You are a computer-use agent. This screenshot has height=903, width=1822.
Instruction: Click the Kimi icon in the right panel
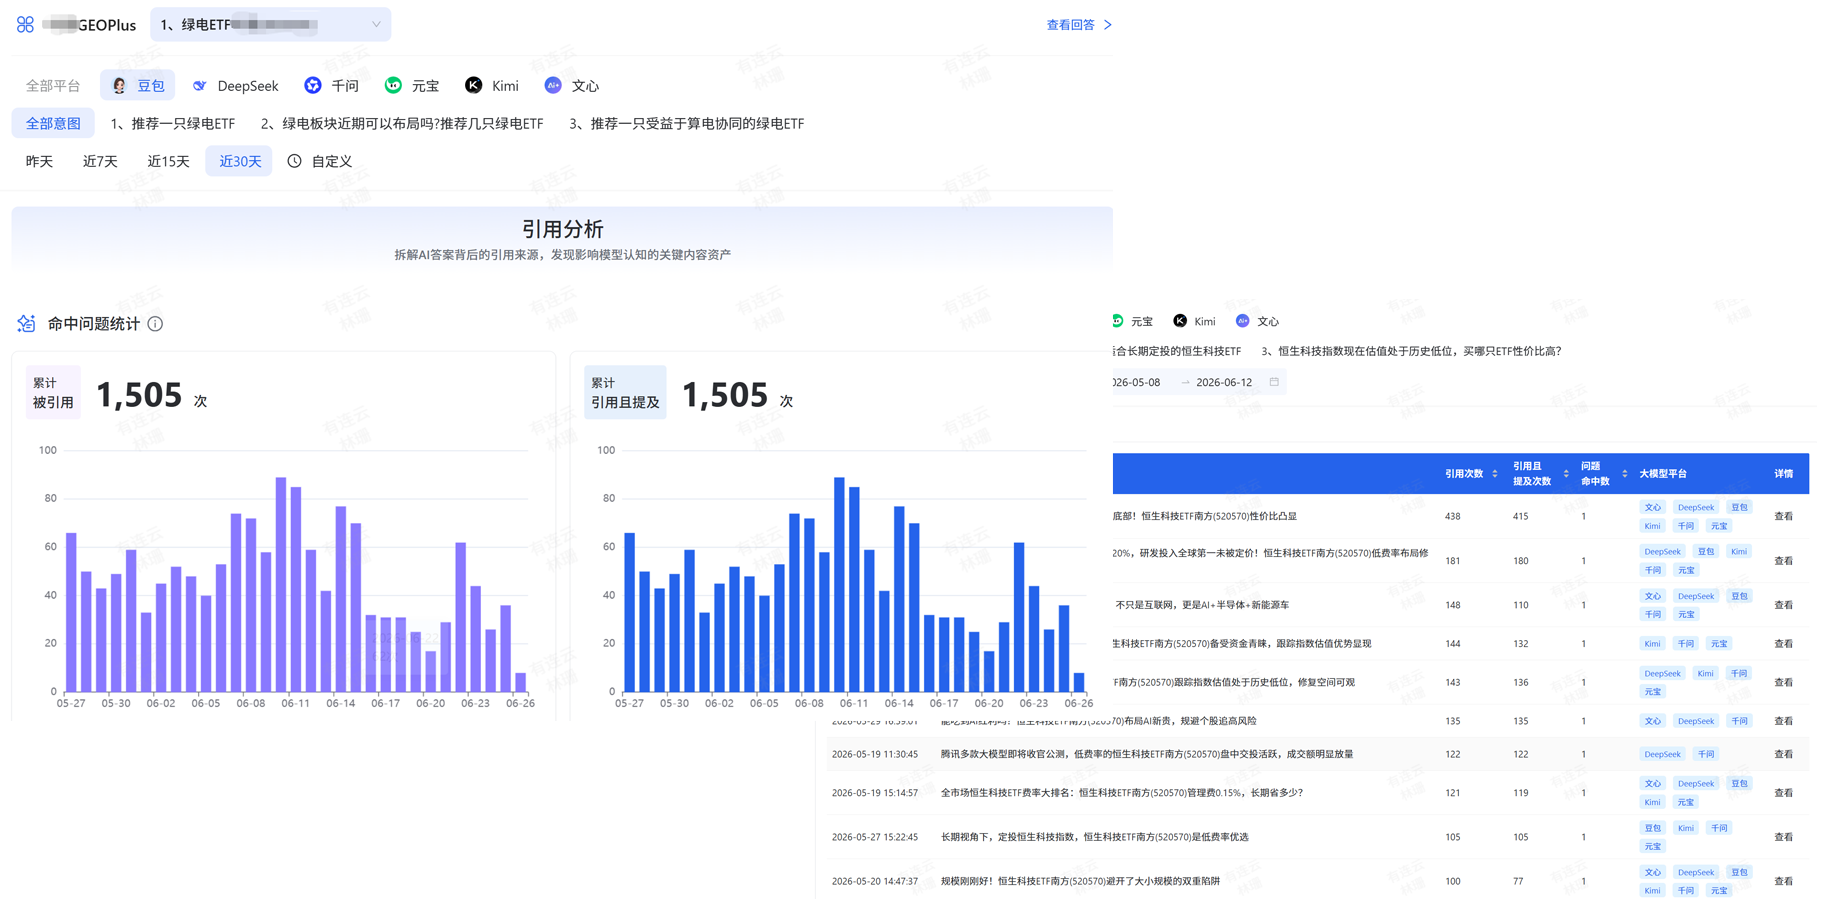(x=1180, y=321)
